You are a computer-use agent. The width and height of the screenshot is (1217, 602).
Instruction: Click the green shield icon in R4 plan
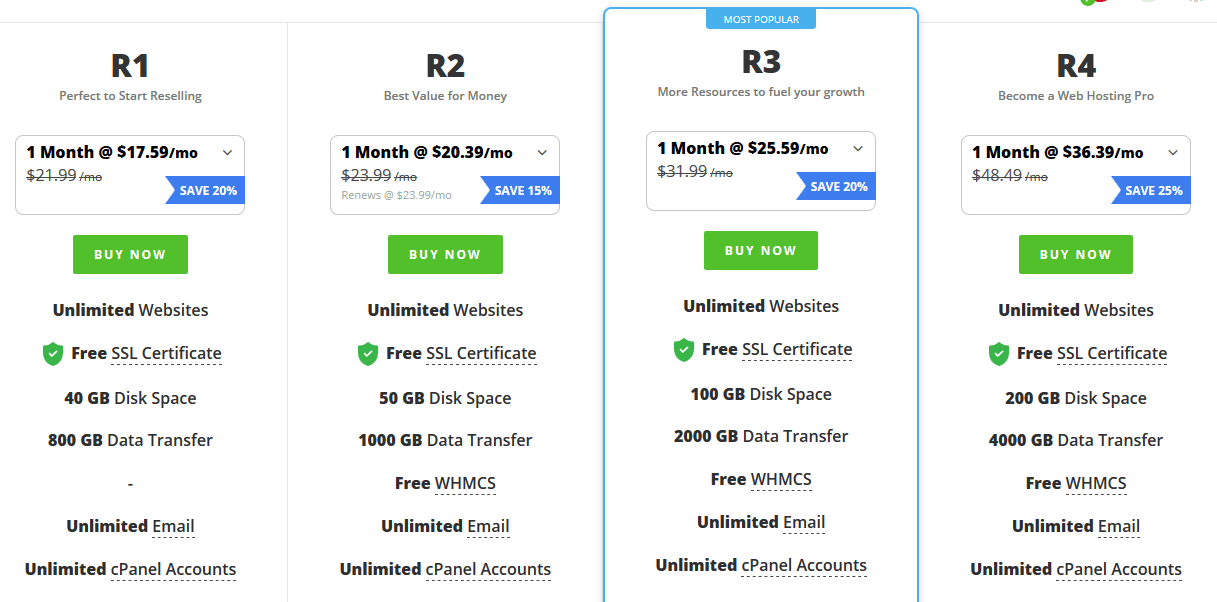point(999,354)
